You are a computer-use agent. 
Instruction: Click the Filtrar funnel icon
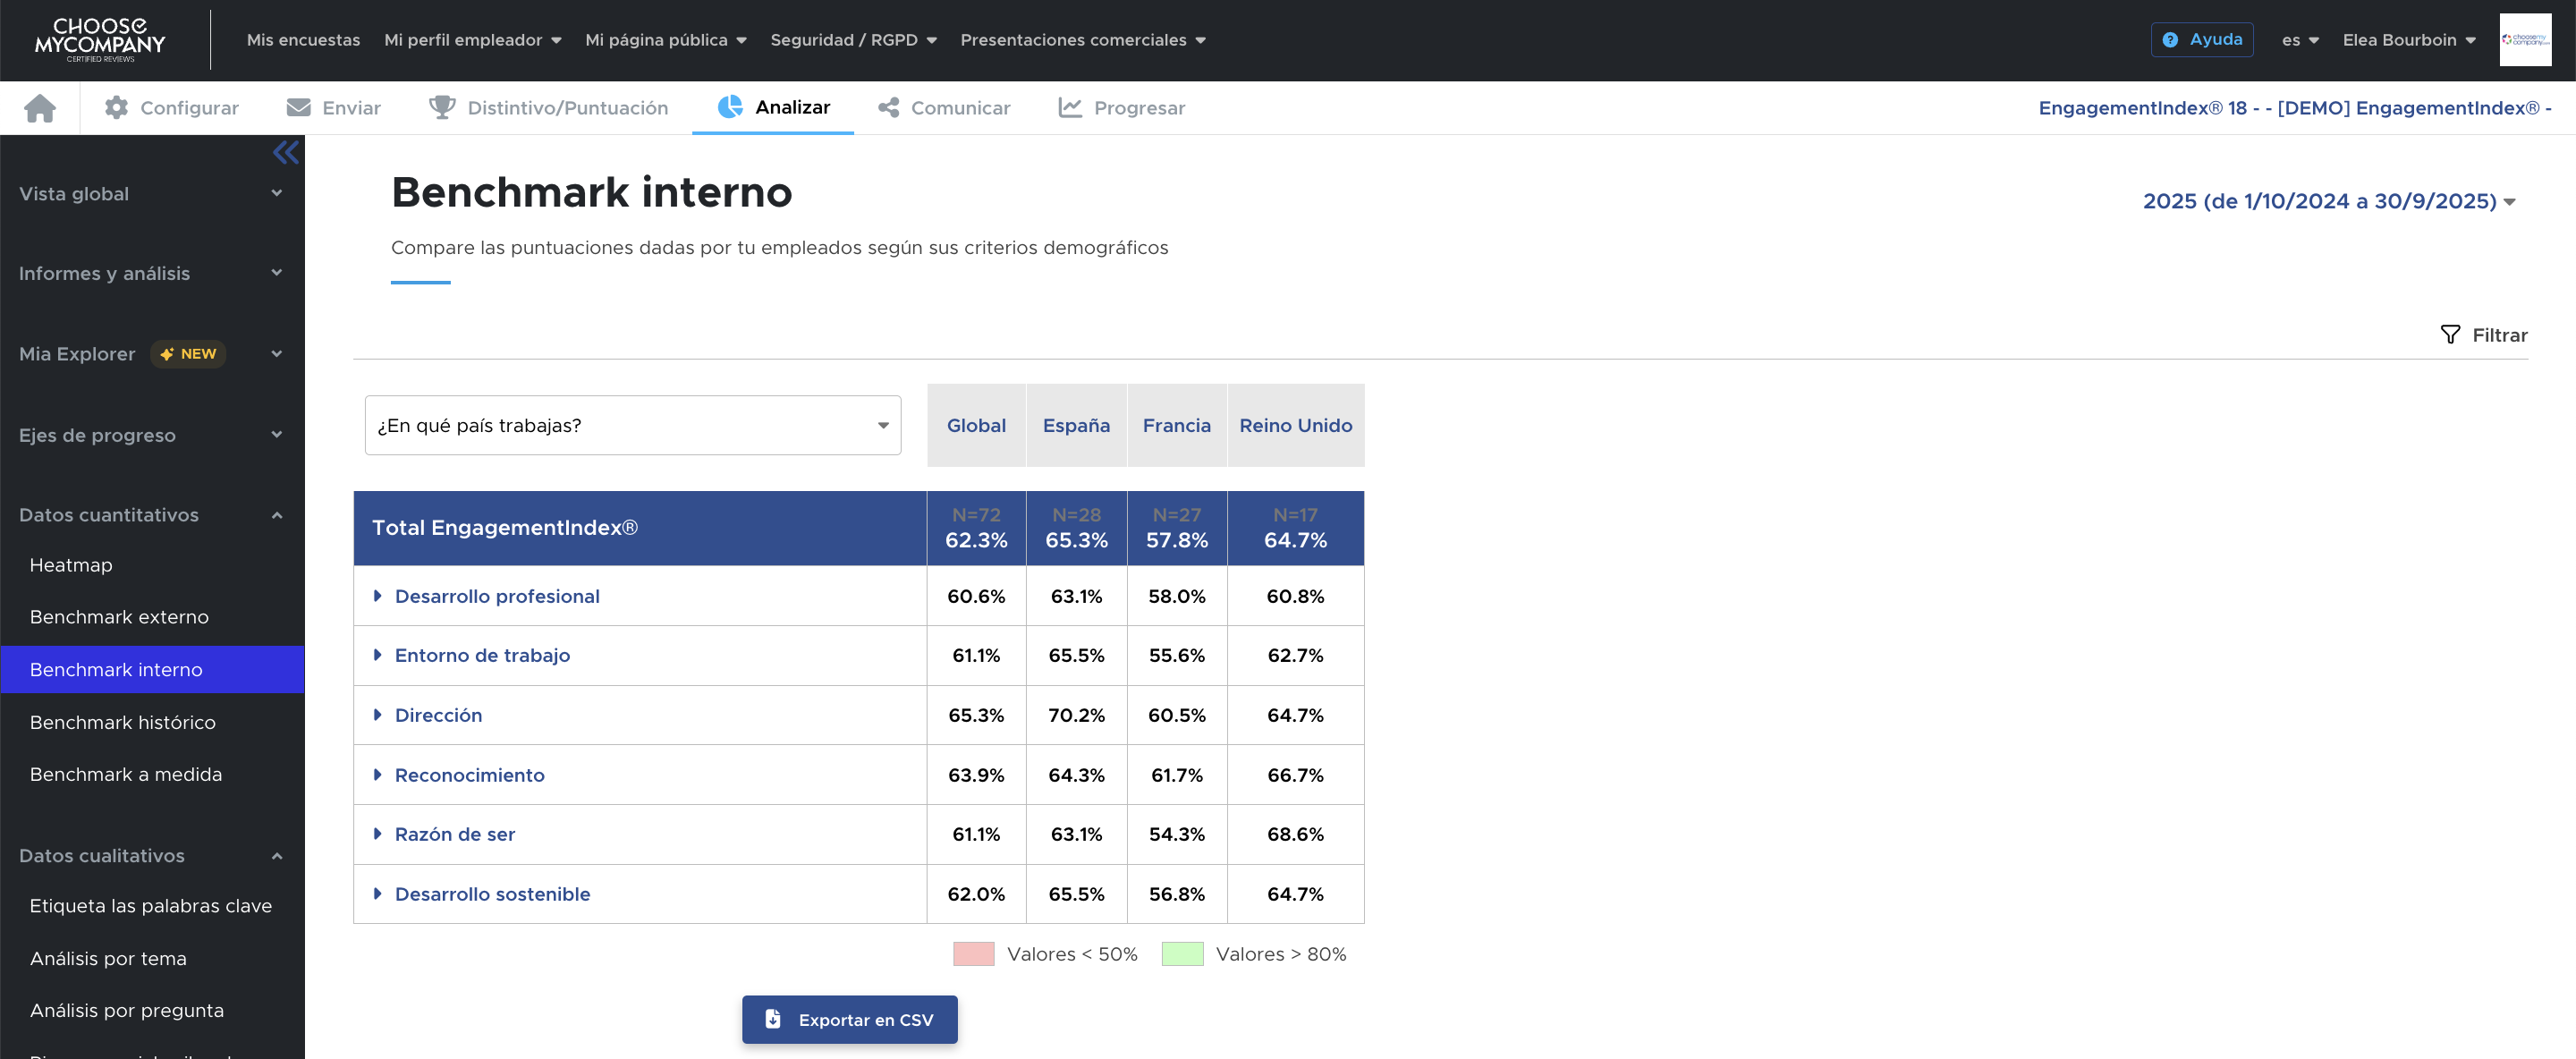click(2449, 335)
